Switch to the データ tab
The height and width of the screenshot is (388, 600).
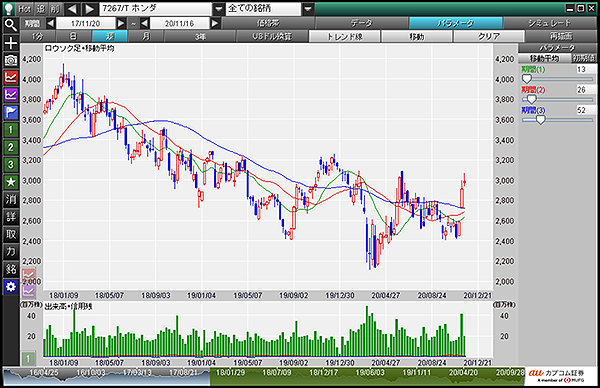[x=362, y=24]
